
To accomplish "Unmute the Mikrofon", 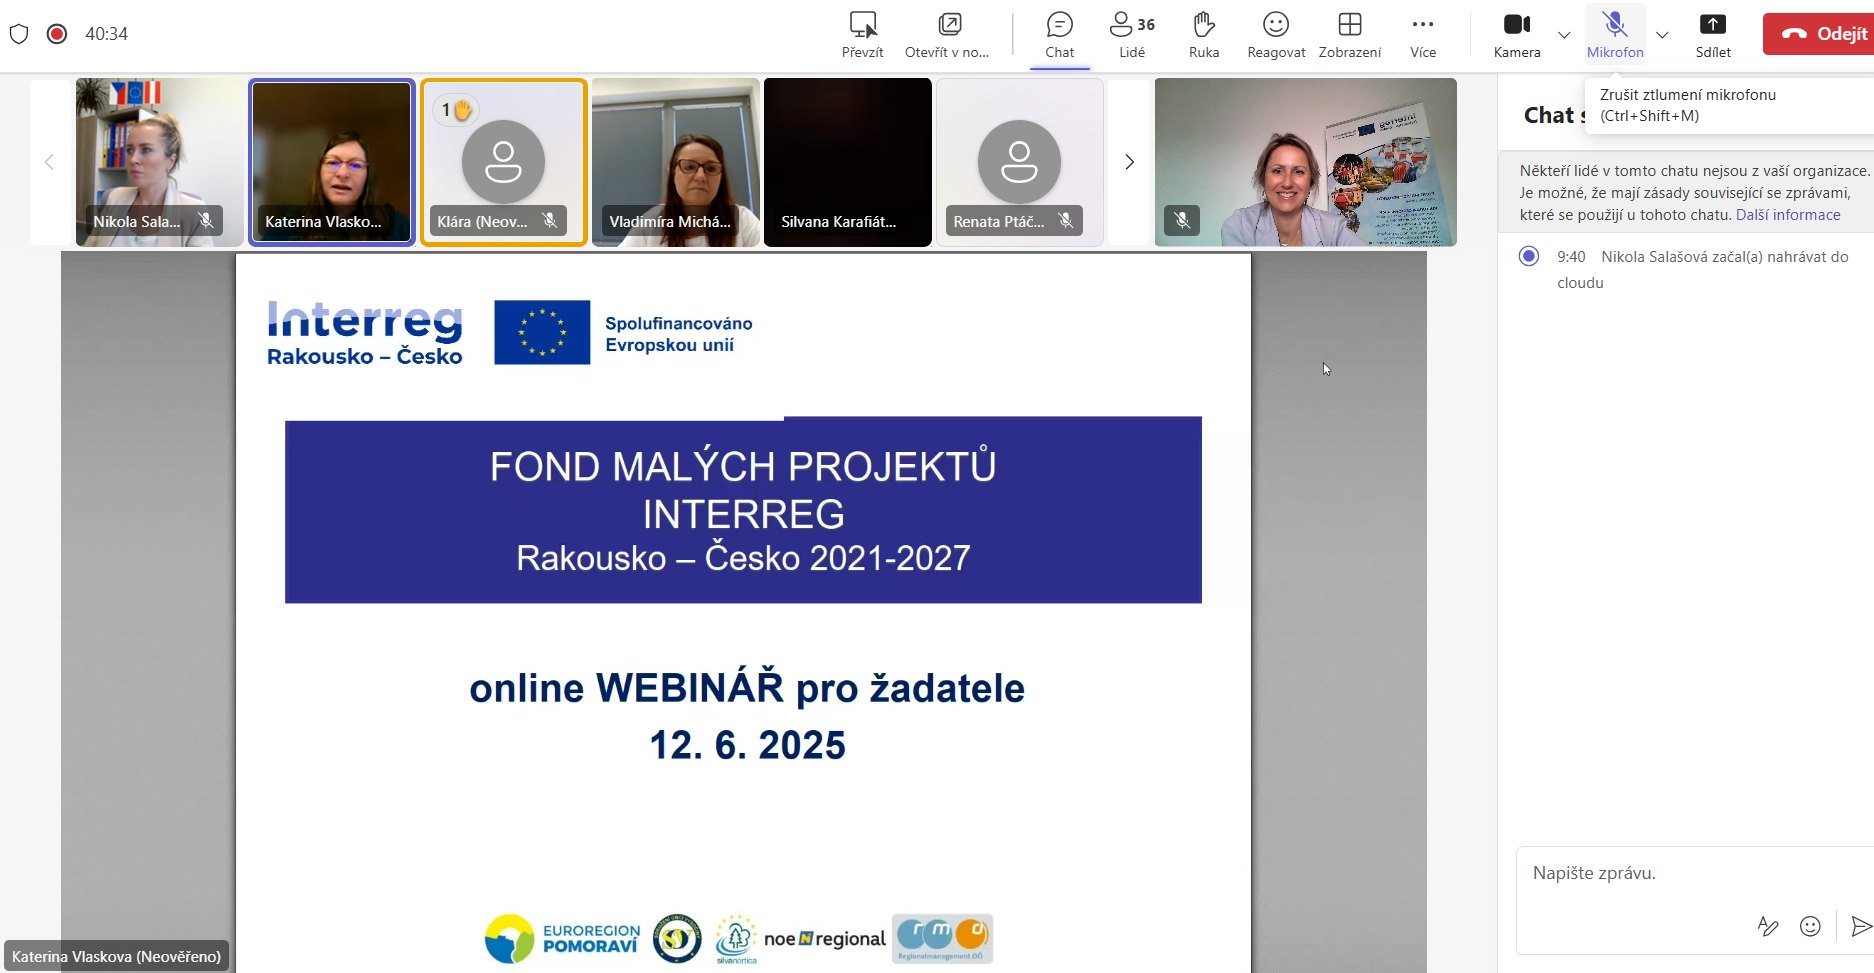I will (1614, 34).
